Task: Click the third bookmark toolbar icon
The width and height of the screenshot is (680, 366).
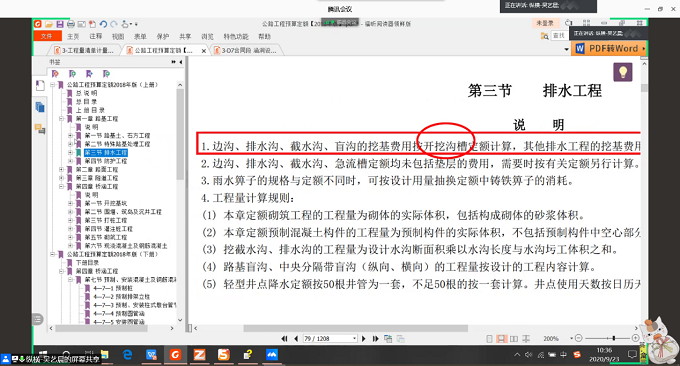Action: [x=89, y=74]
